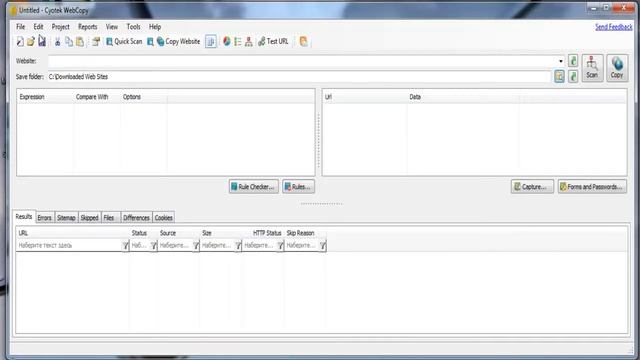Start a Quick Scan from toolbar
Image resolution: width=640 pixels, height=360 pixels.
(124, 41)
